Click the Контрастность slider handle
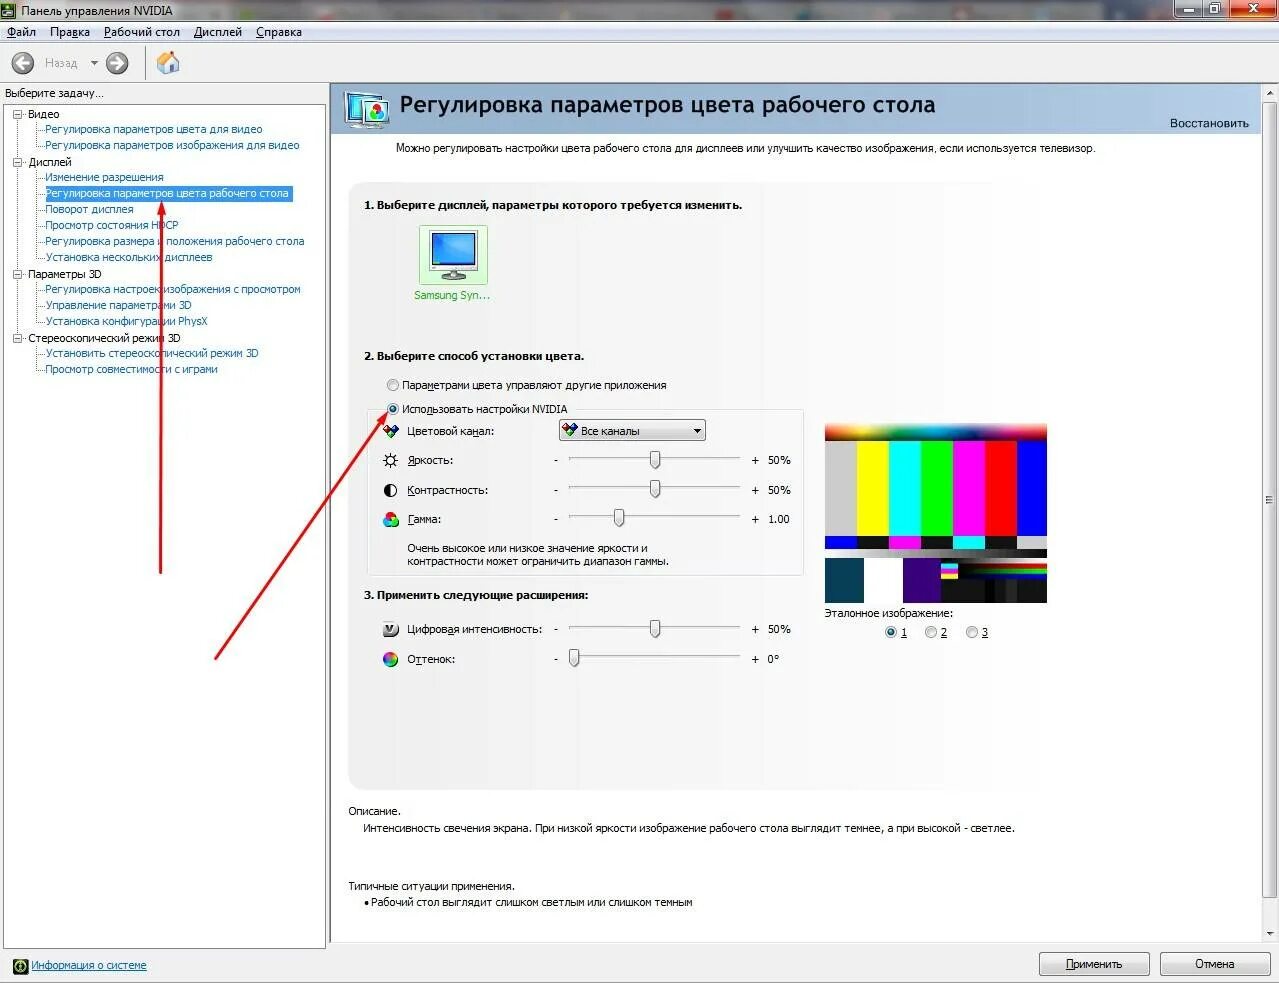This screenshot has width=1279, height=984. tap(655, 489)
